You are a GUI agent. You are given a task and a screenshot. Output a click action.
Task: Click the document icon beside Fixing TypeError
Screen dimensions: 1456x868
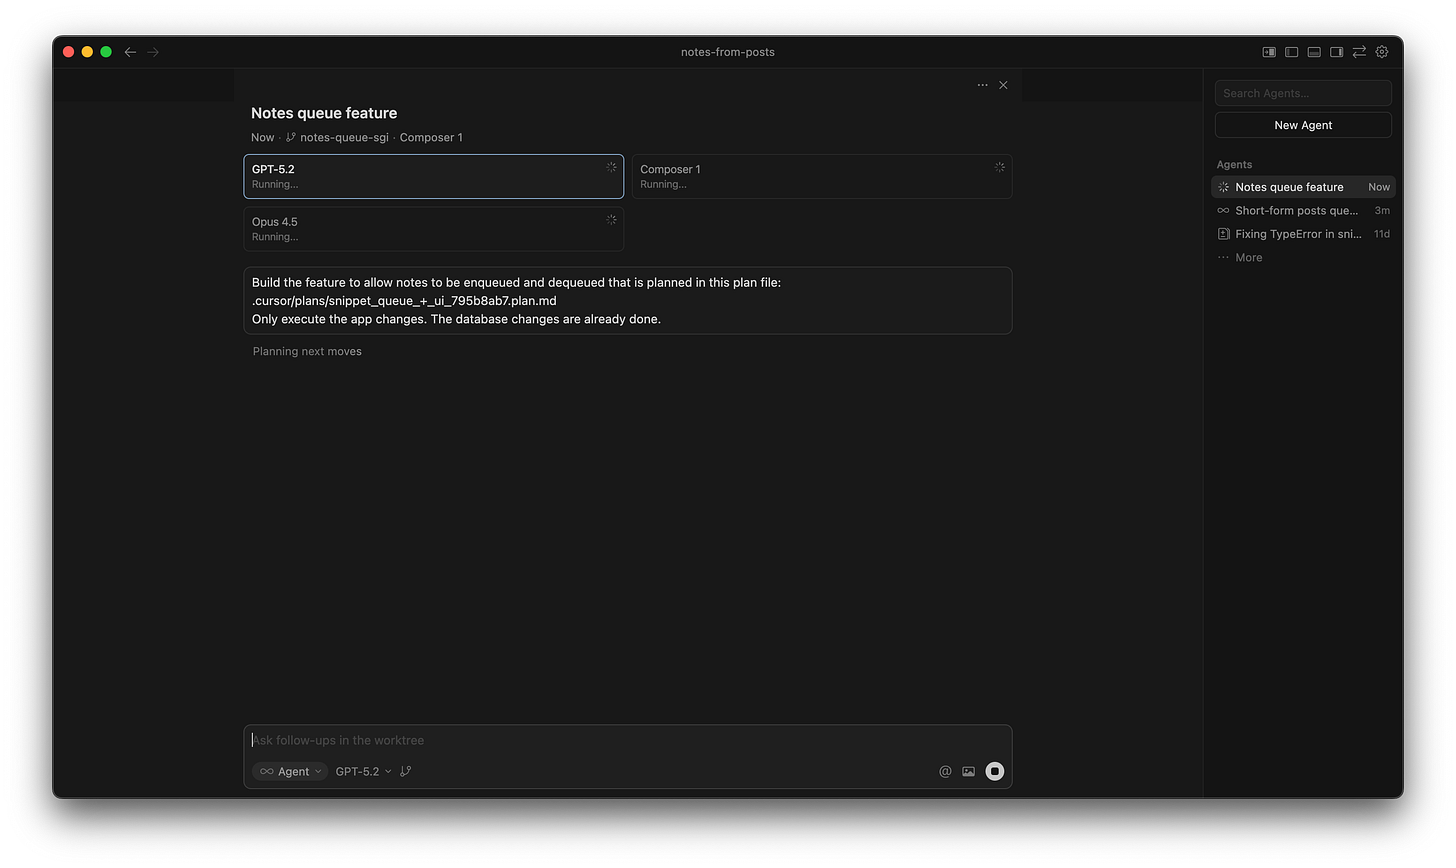pos(1223,234)
